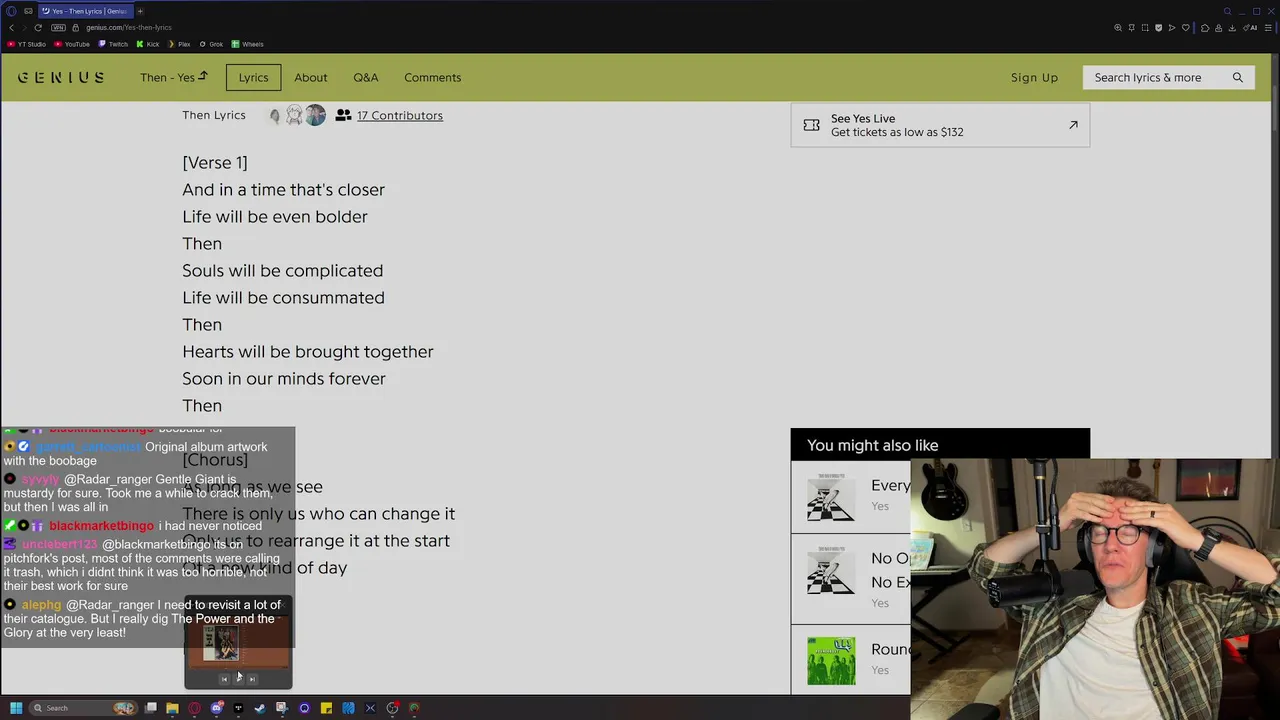Open the YouTube bookmark
The width and height of the screenshot is (1280, 720).
click(x=71, y=44)
